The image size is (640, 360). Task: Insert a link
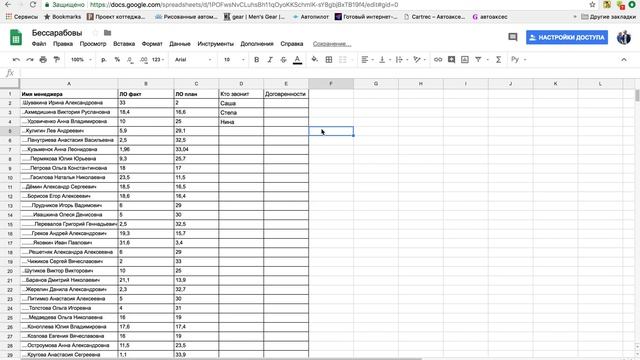click(438, 60)
